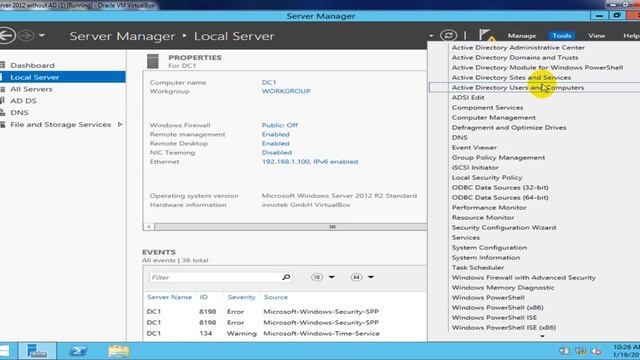Open the View menu
Image resolution: width=640 pixels, height=360 pixels.
point(596,36)
